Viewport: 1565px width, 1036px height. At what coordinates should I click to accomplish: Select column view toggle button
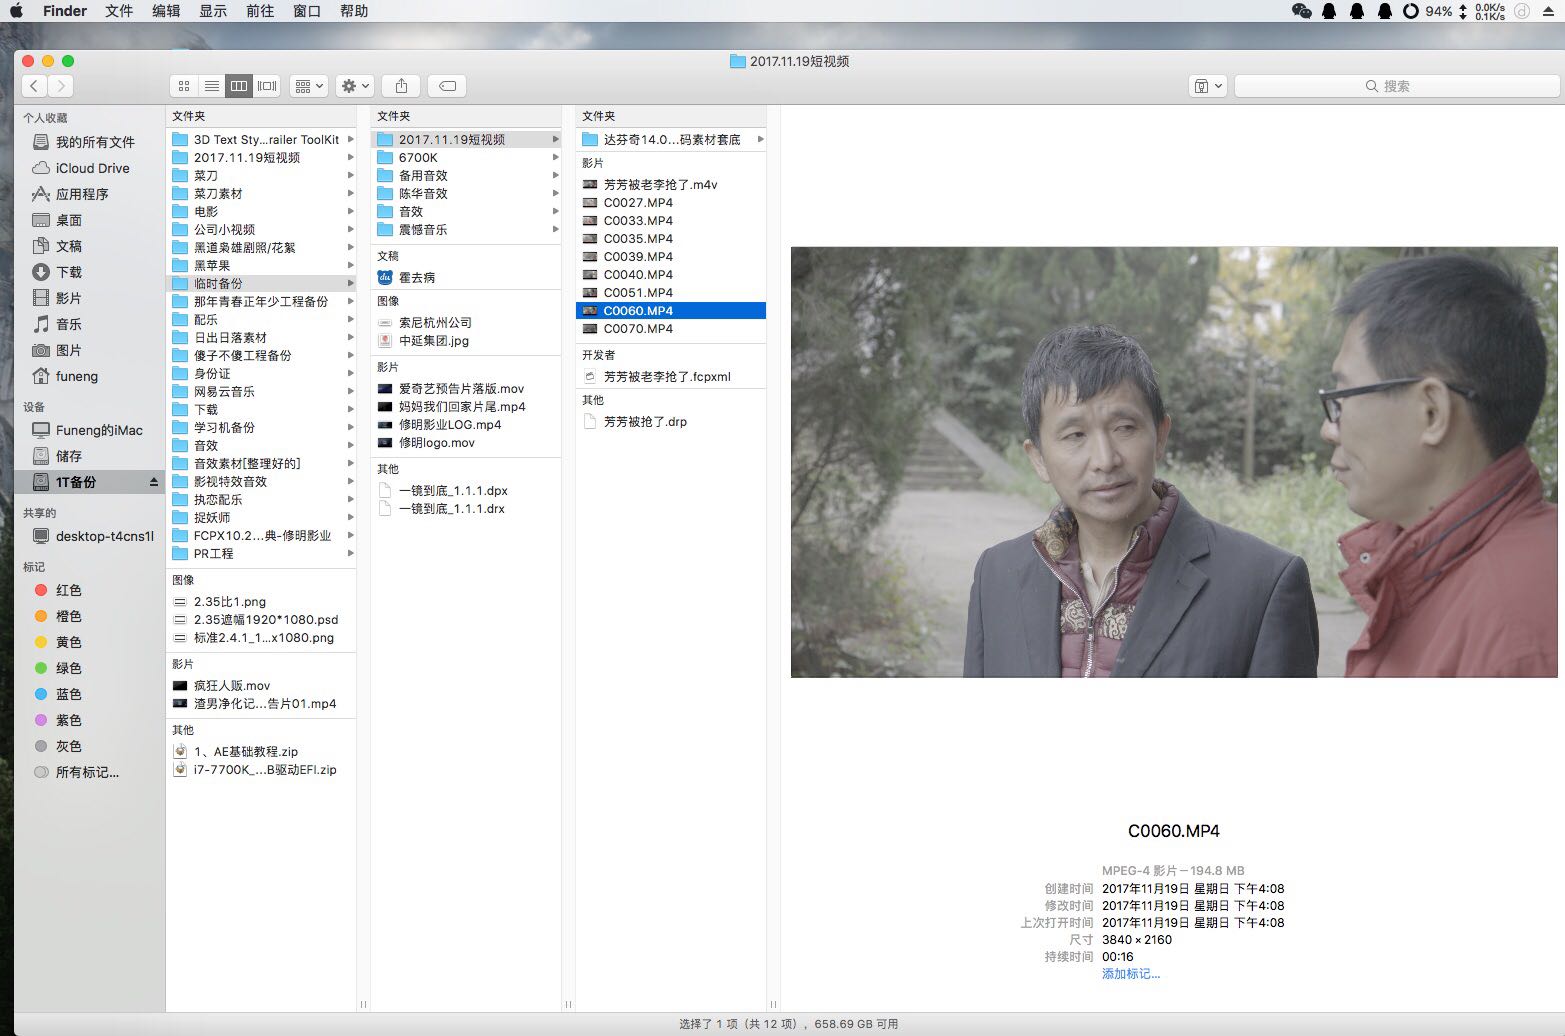239,86
